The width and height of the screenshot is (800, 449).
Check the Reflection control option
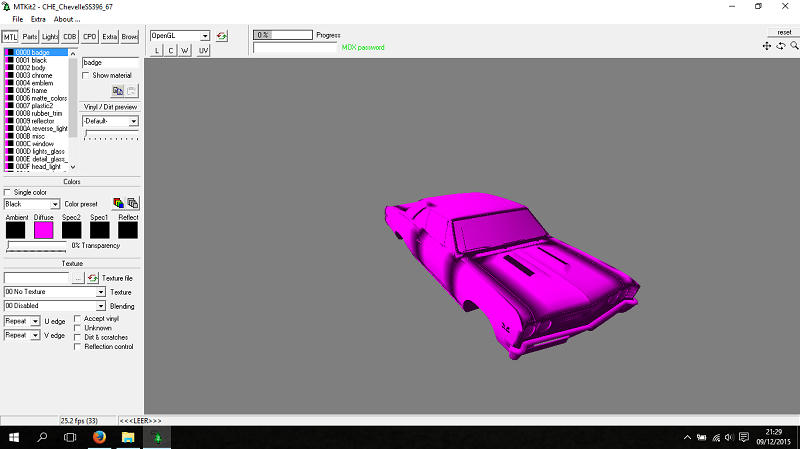pos(78,346)
